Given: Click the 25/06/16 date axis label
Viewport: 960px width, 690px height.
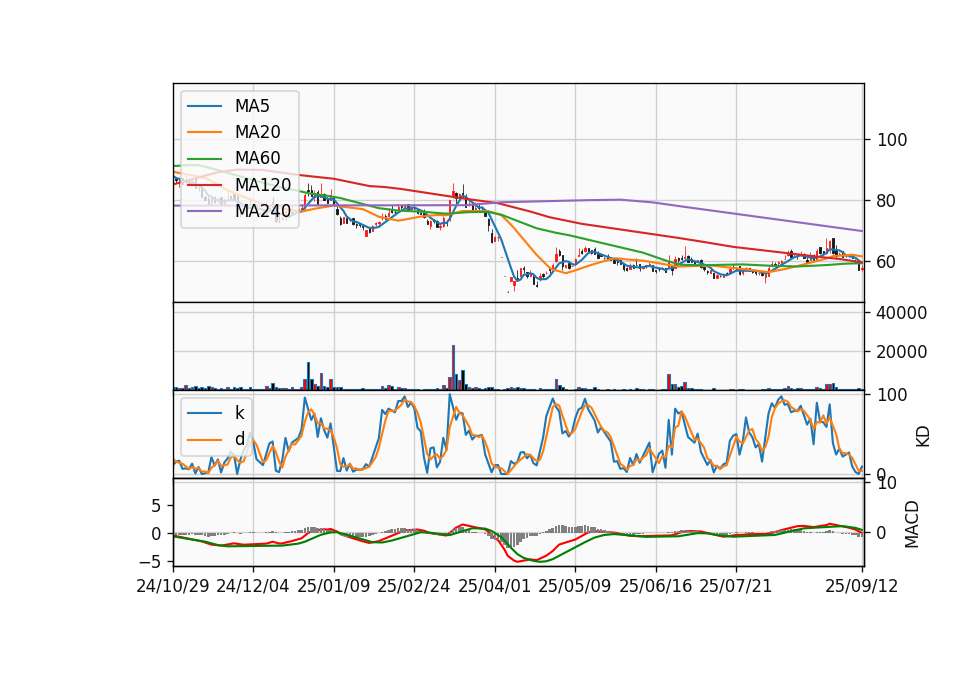Looking at the screenshot, I should [x=656, y=586].
